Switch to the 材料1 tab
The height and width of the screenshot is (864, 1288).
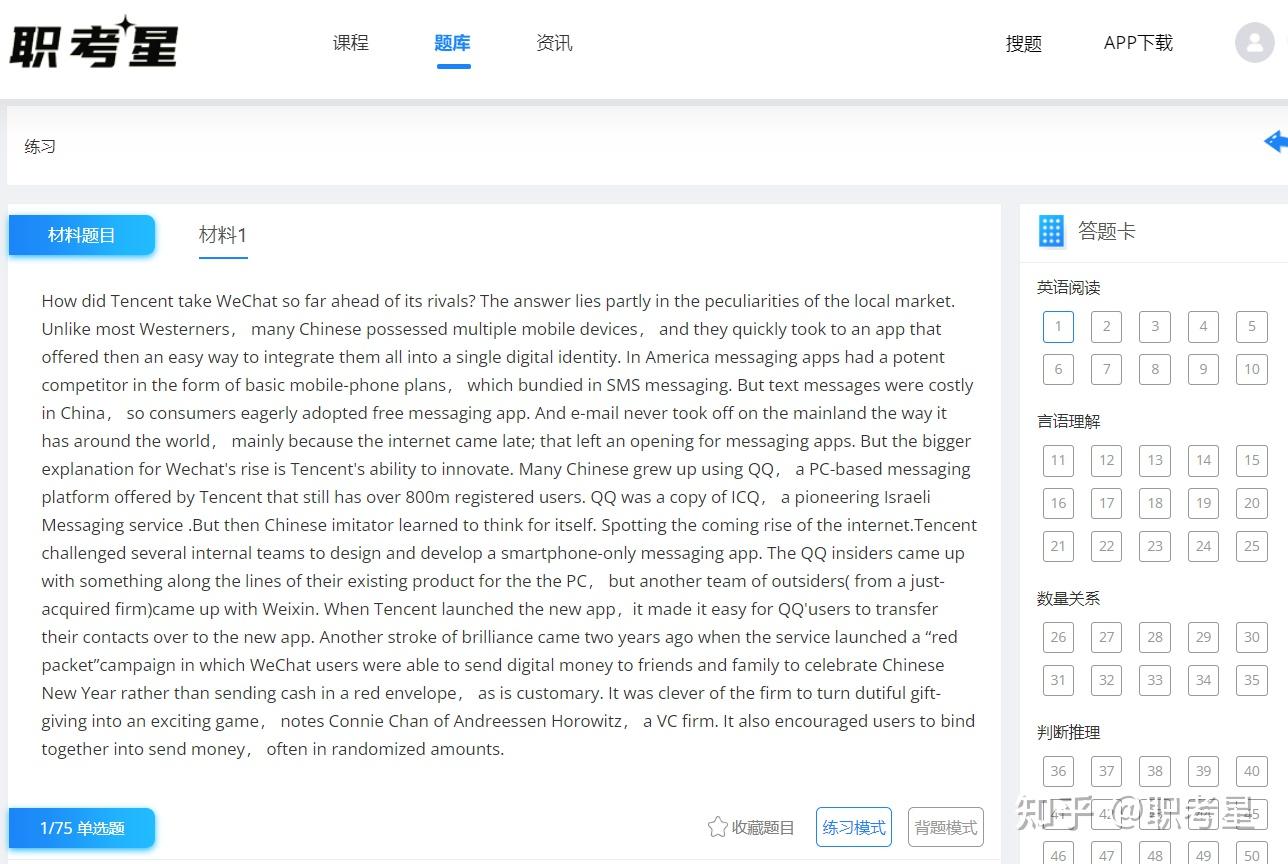click(x=223, y=235)
